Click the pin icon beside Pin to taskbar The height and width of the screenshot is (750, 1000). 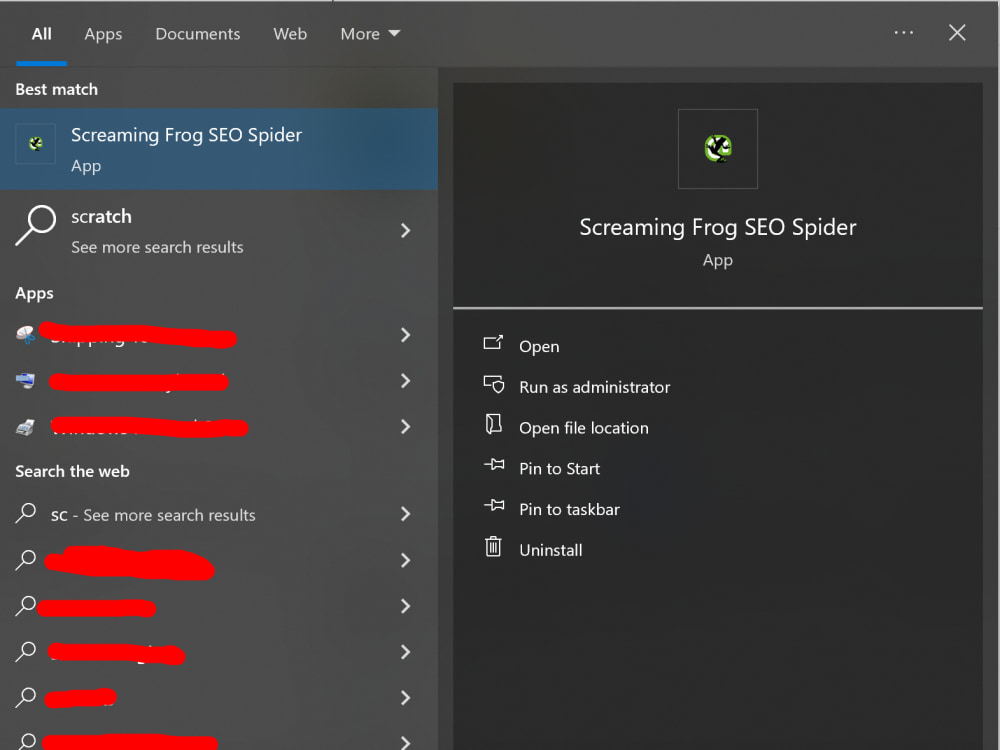pyautogui.click(x=494, y=505)
